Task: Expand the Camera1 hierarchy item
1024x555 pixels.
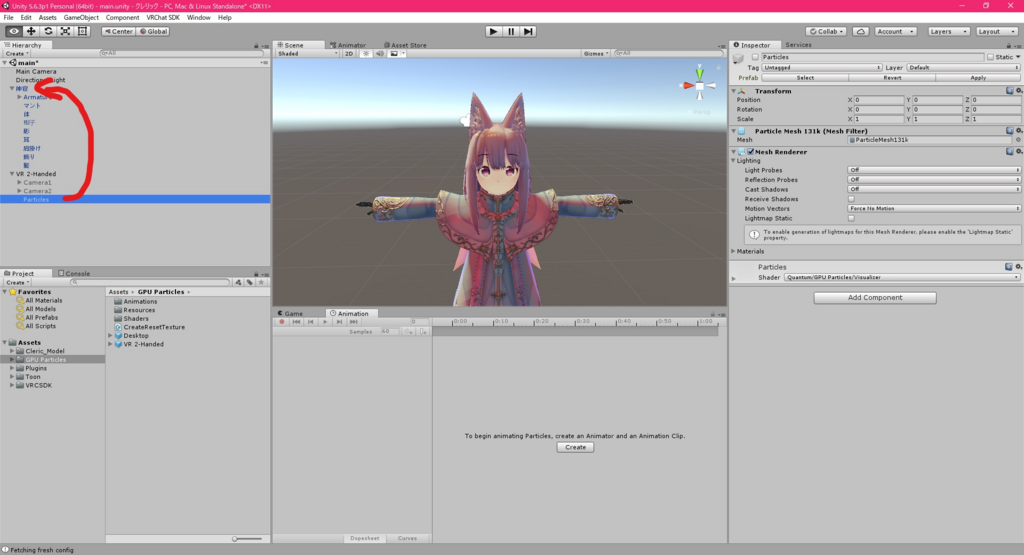Action: (20, 183)
